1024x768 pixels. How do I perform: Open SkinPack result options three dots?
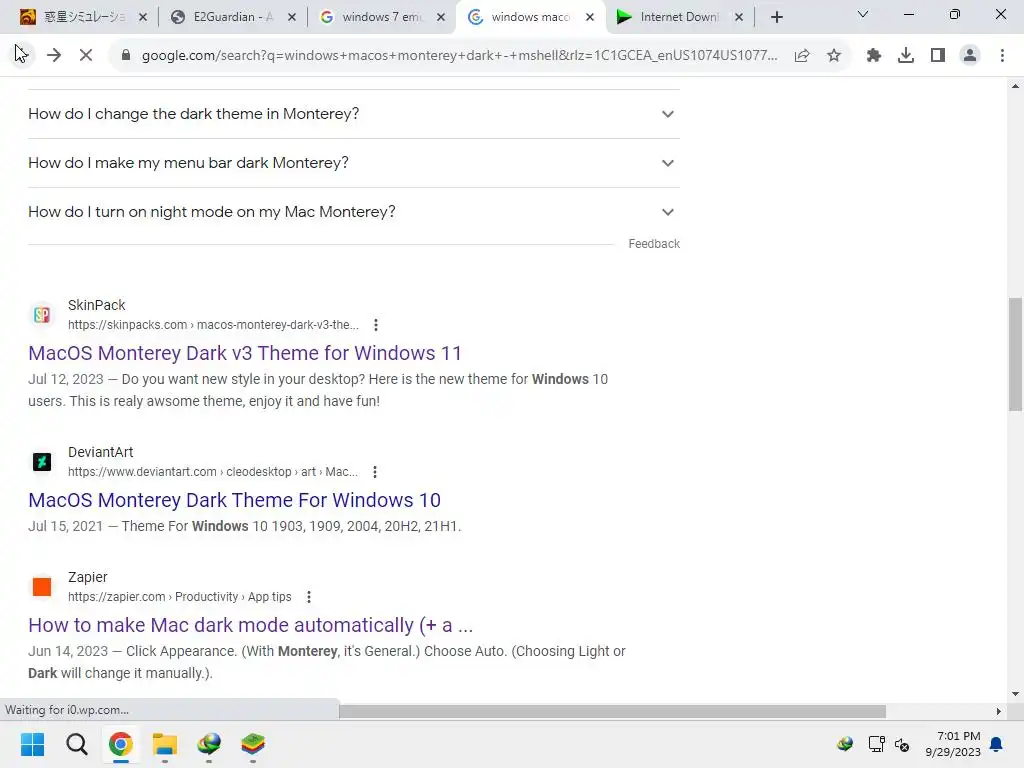tap(376, 325)
